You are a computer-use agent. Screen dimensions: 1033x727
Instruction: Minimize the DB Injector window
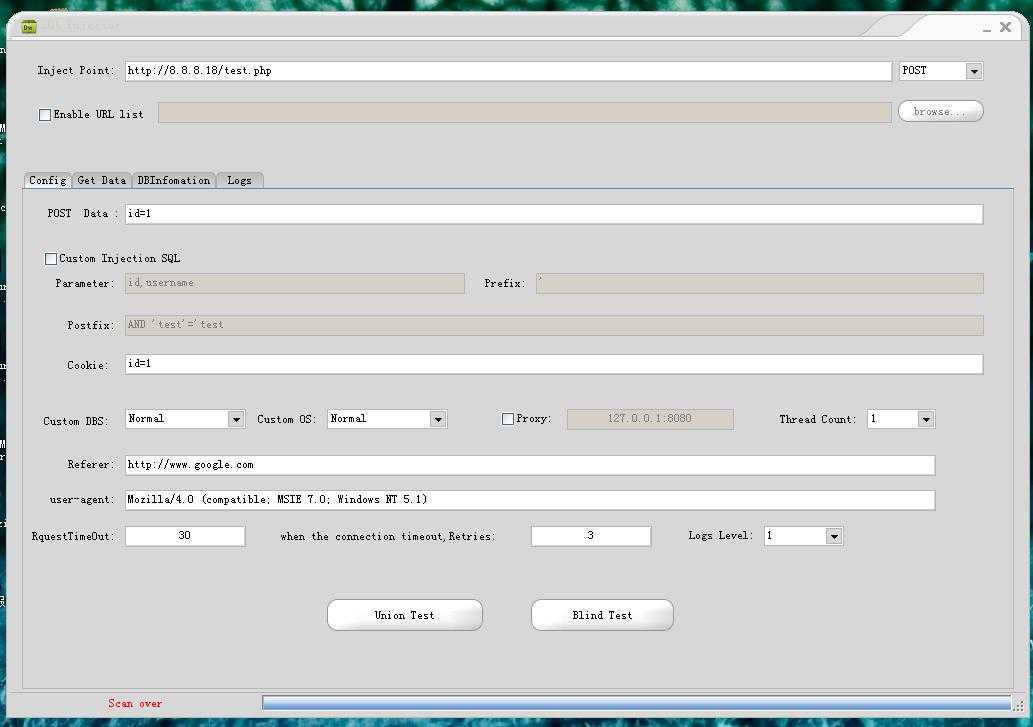986,29
